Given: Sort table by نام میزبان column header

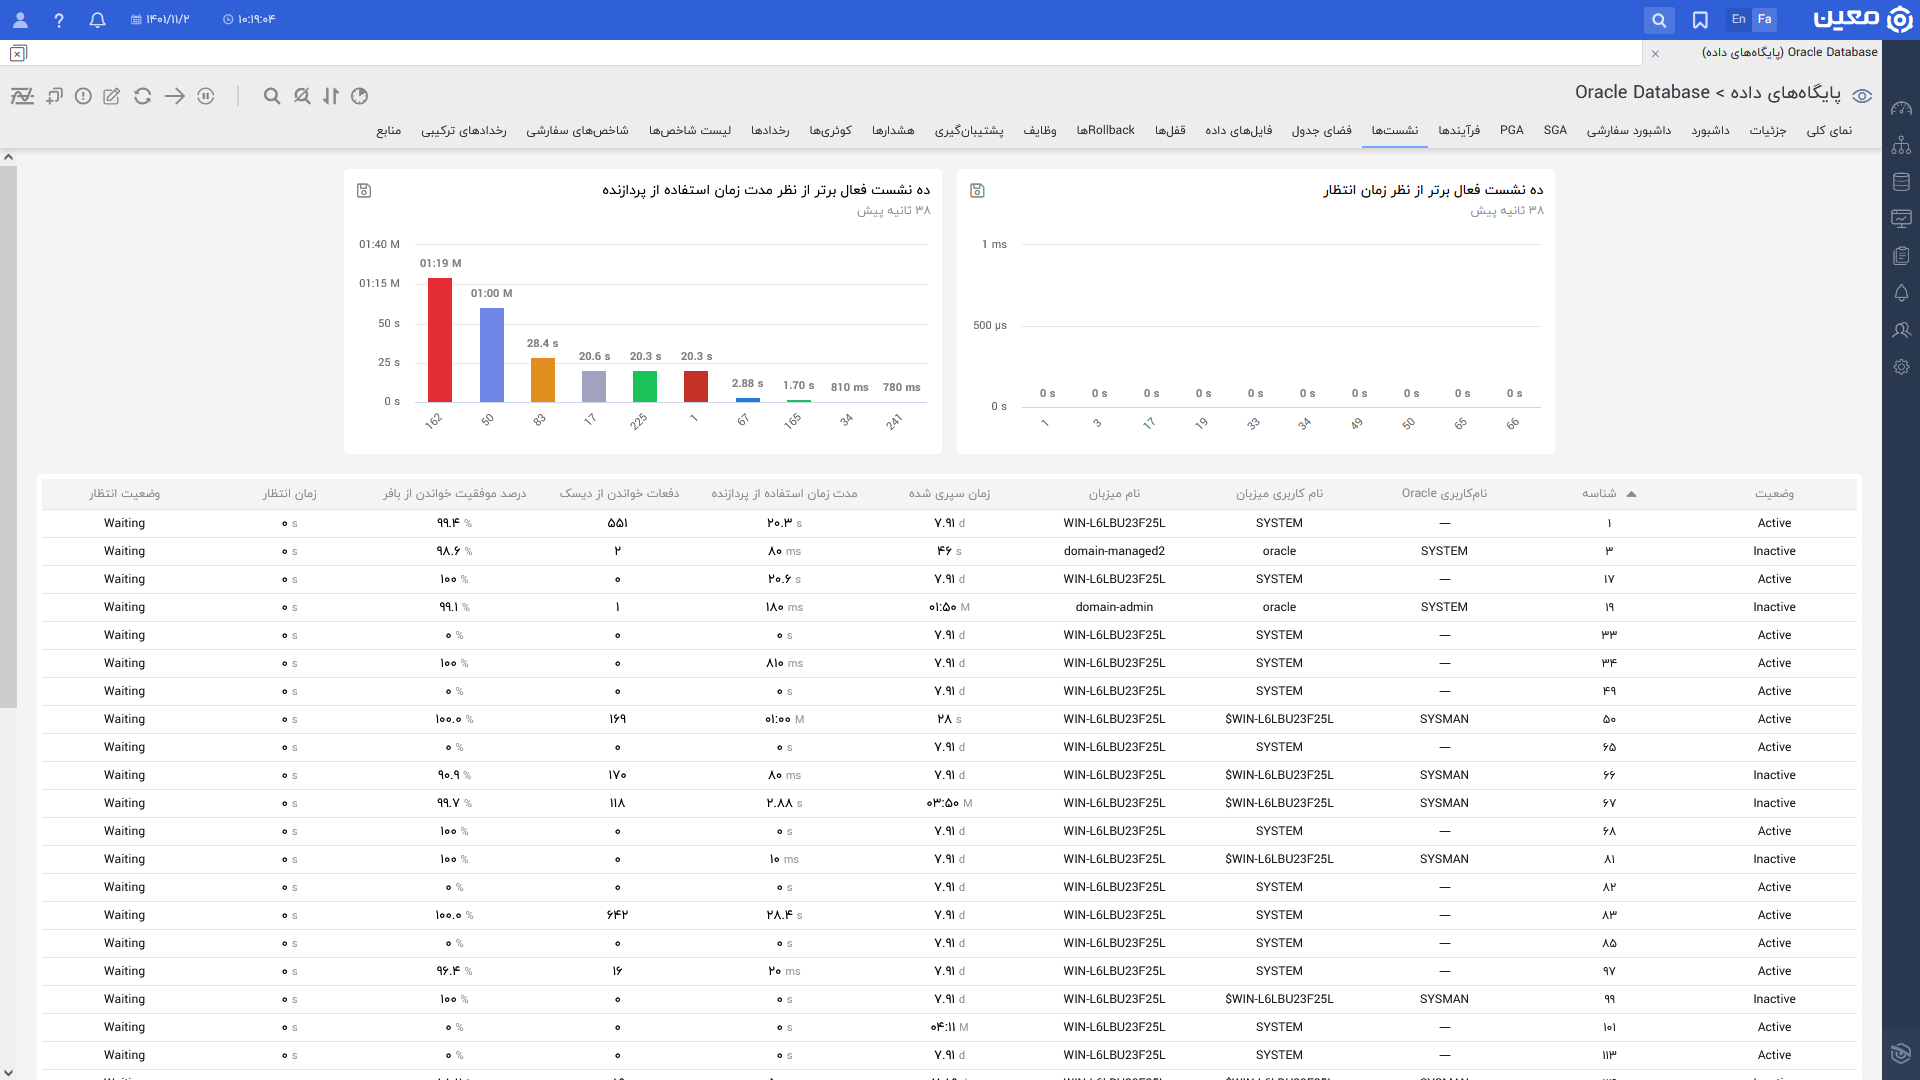Looking at the screenshot, I should click(x=1114, y=494).
